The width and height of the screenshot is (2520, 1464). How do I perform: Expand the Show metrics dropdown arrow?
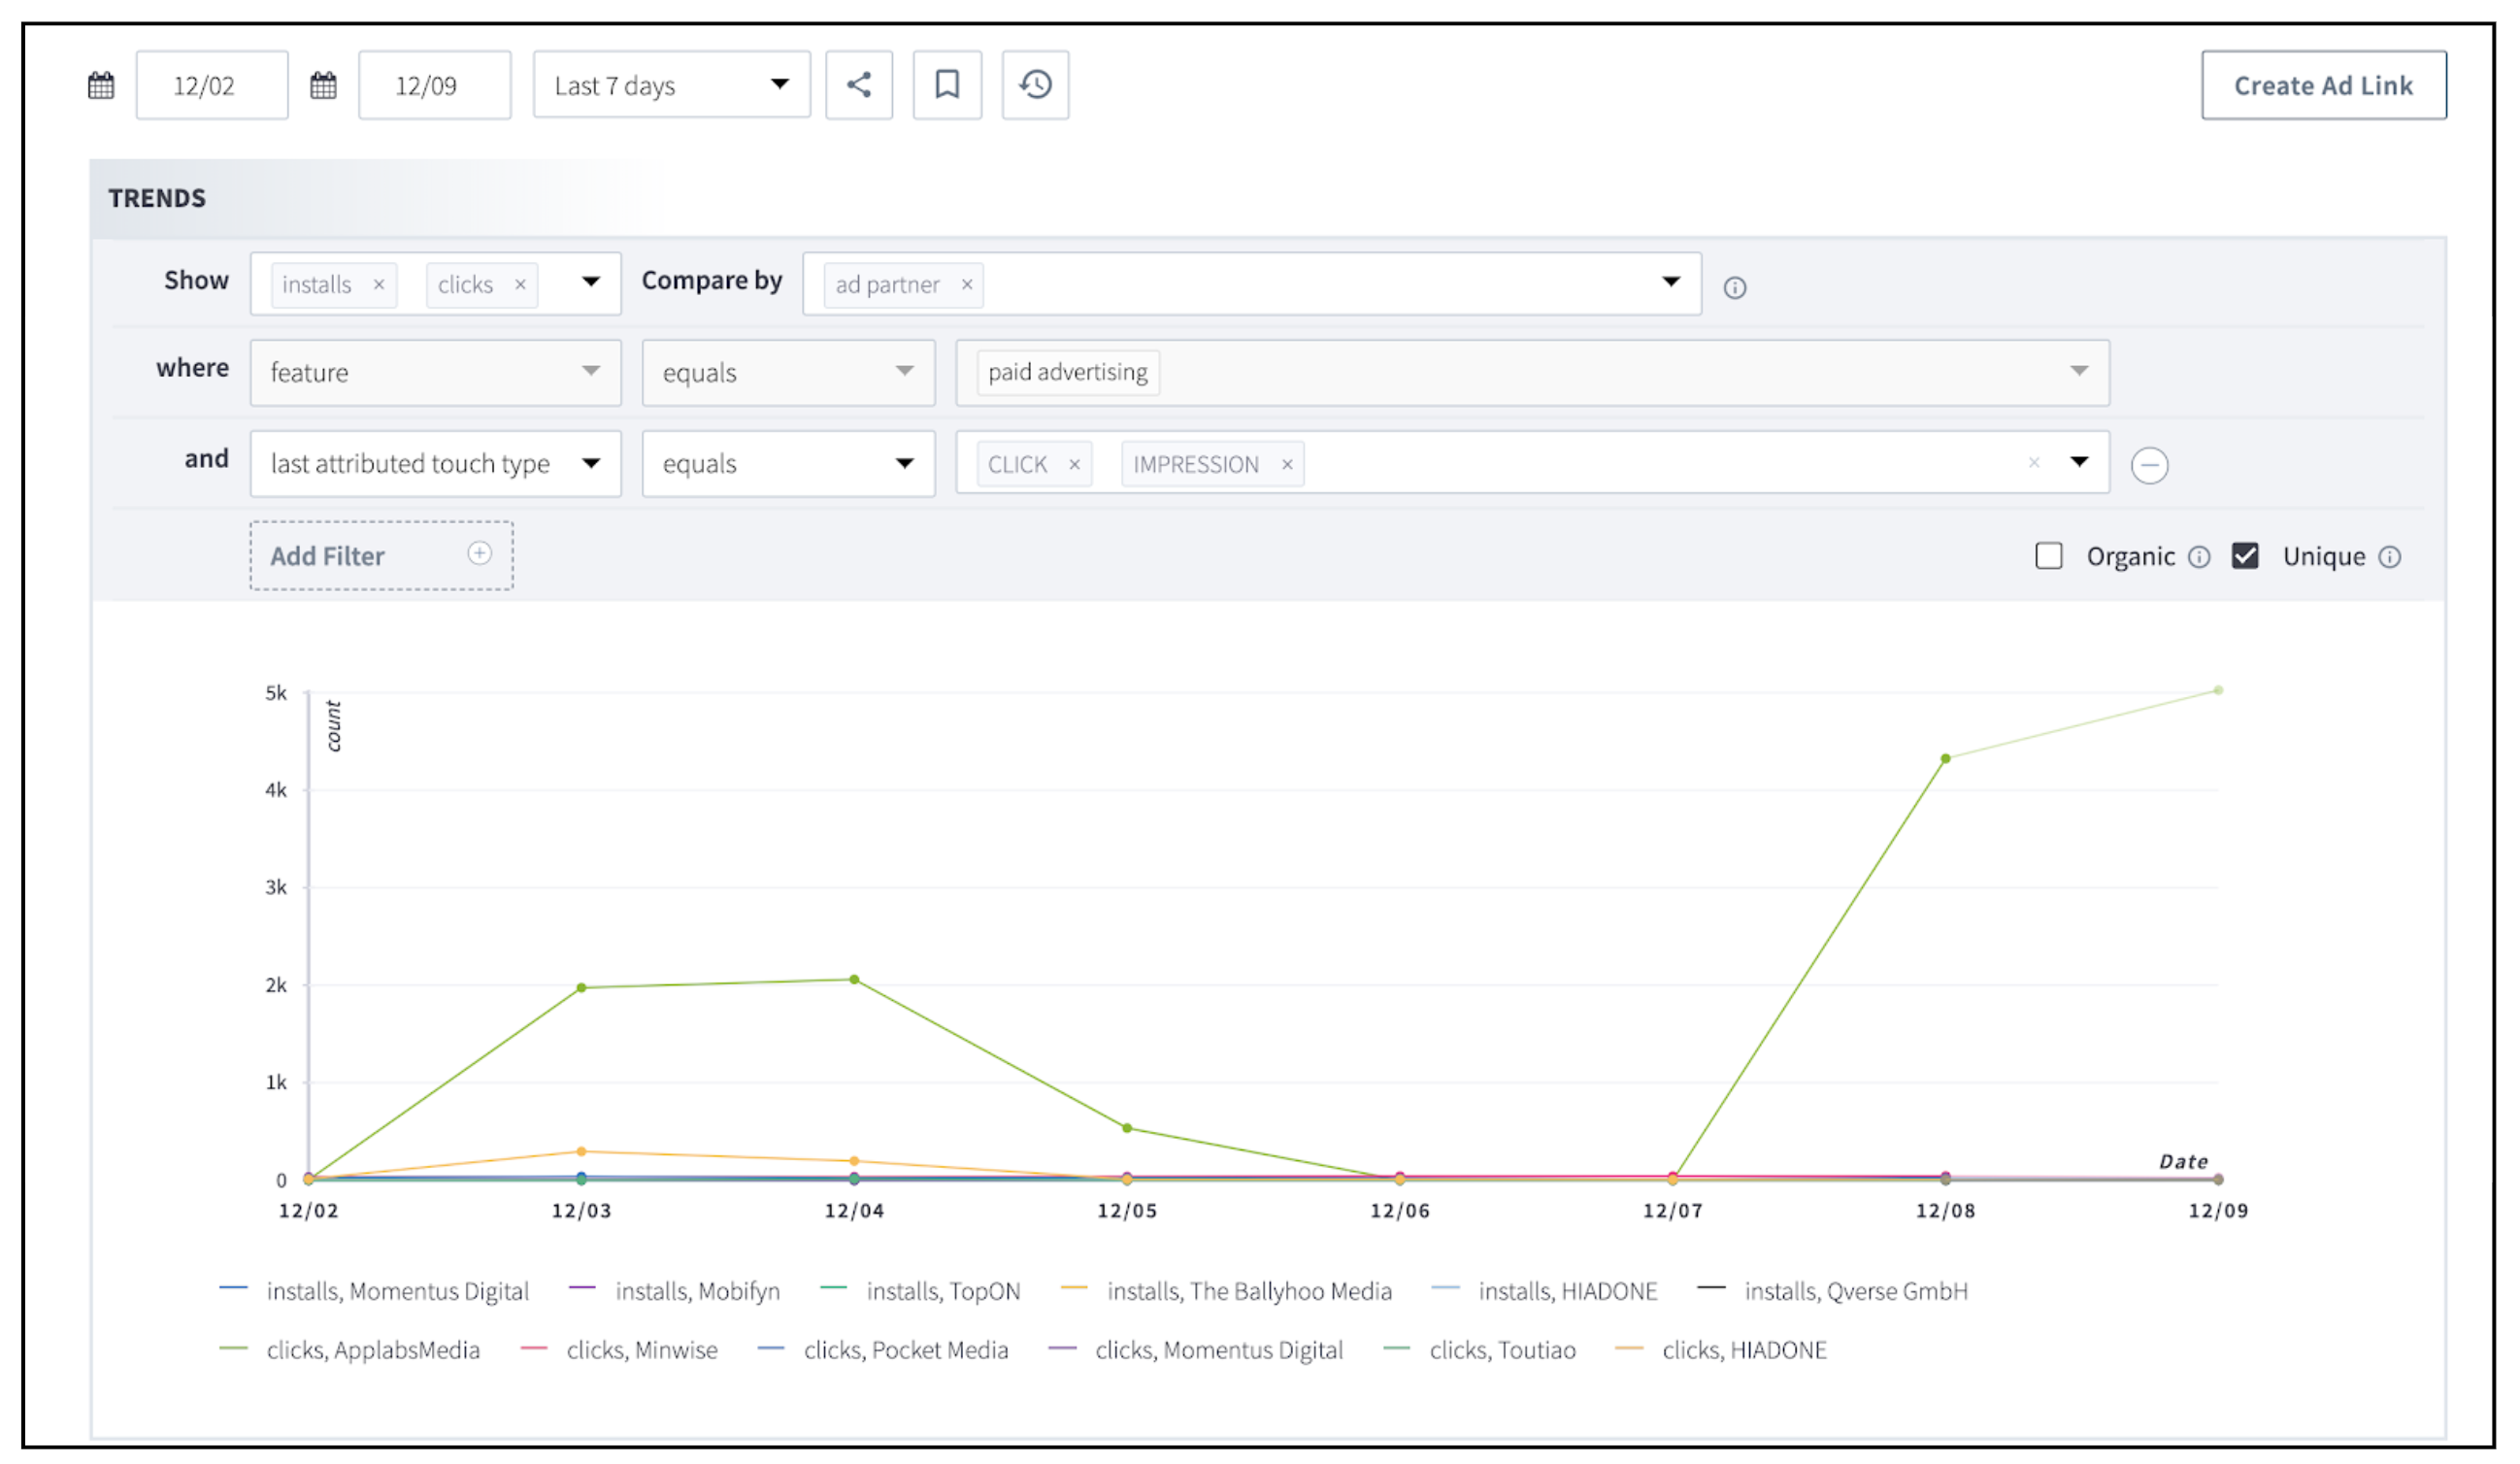point(591,282)
